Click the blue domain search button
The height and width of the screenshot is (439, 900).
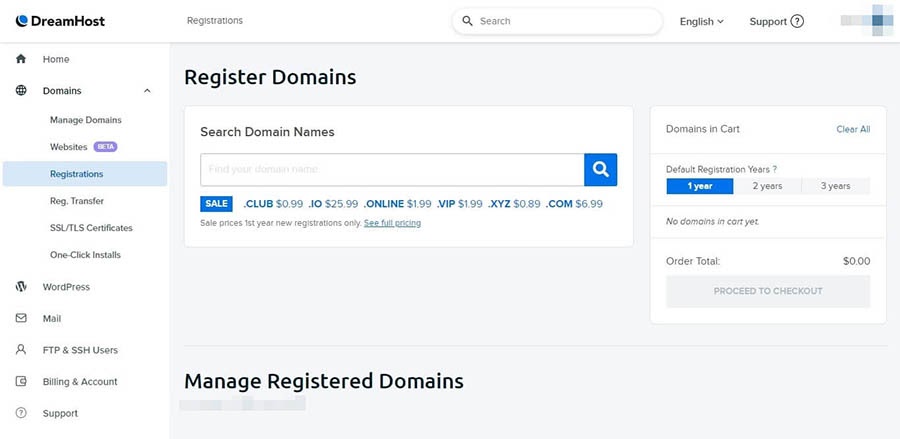click(x=600, y=169)
